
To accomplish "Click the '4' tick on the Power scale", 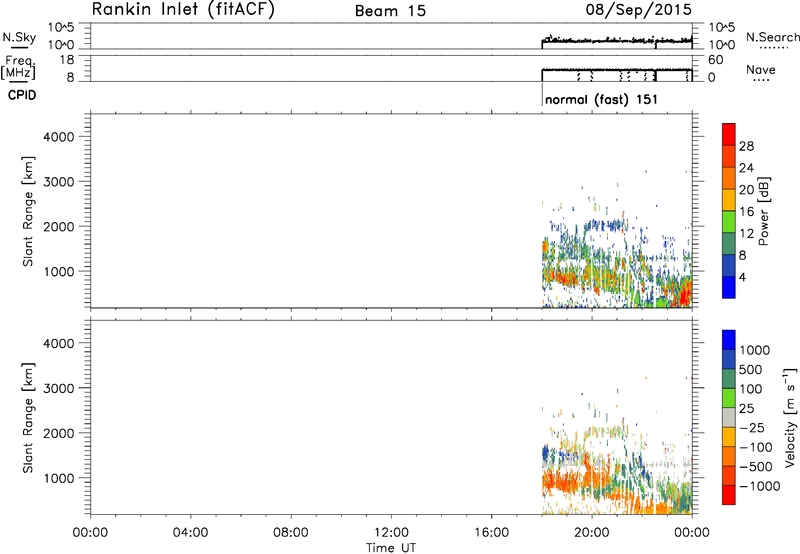I will (742, 277).
